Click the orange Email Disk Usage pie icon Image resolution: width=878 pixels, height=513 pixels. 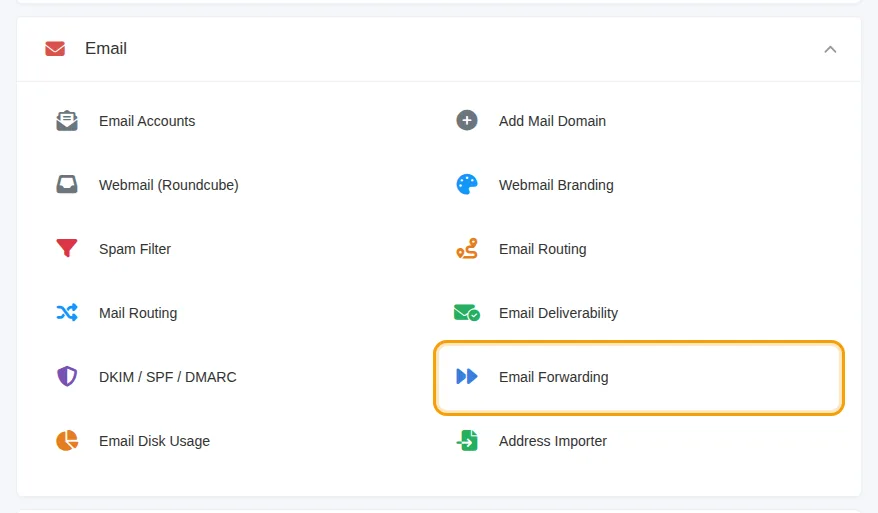[67, 440]
